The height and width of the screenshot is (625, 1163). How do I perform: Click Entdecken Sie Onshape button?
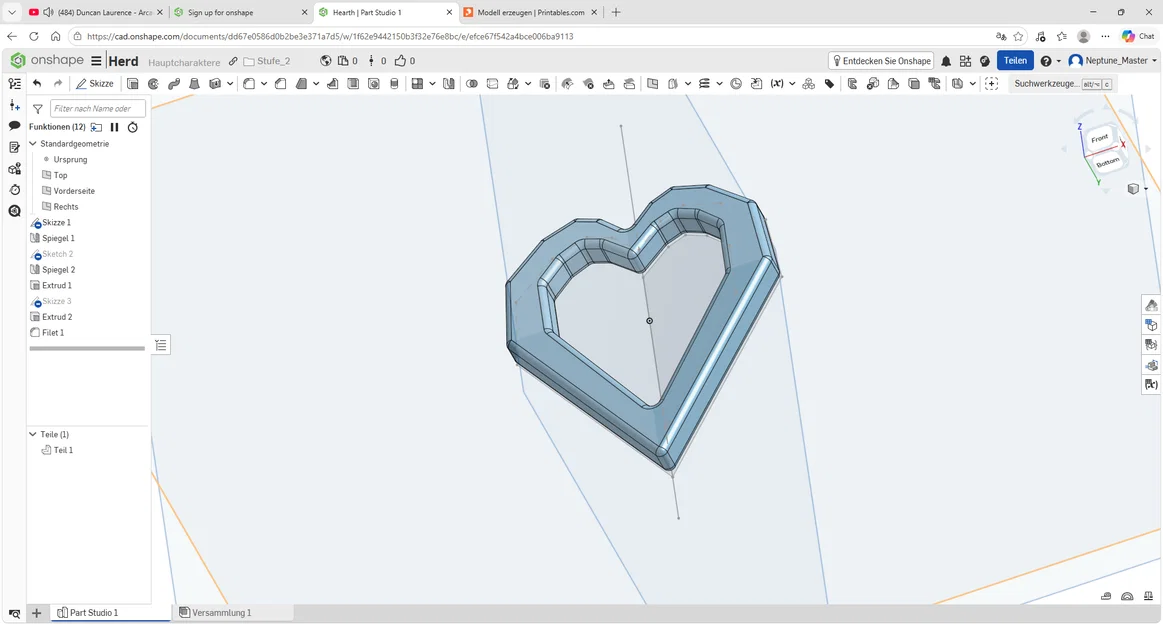coord(881,61)
